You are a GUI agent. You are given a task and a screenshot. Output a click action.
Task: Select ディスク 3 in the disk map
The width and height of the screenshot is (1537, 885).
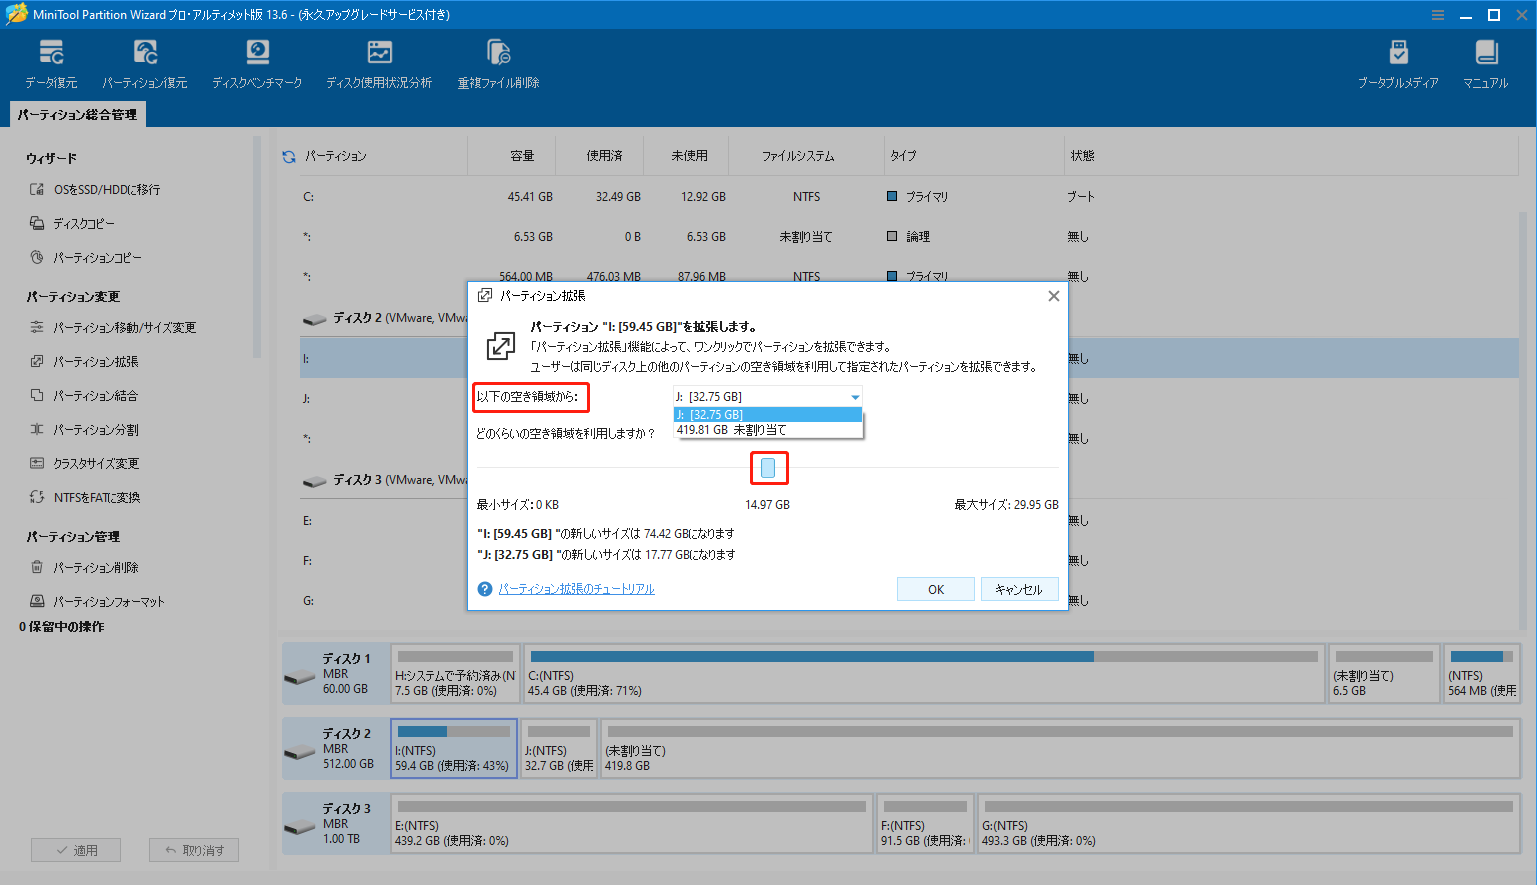click(x=336, y=824)
